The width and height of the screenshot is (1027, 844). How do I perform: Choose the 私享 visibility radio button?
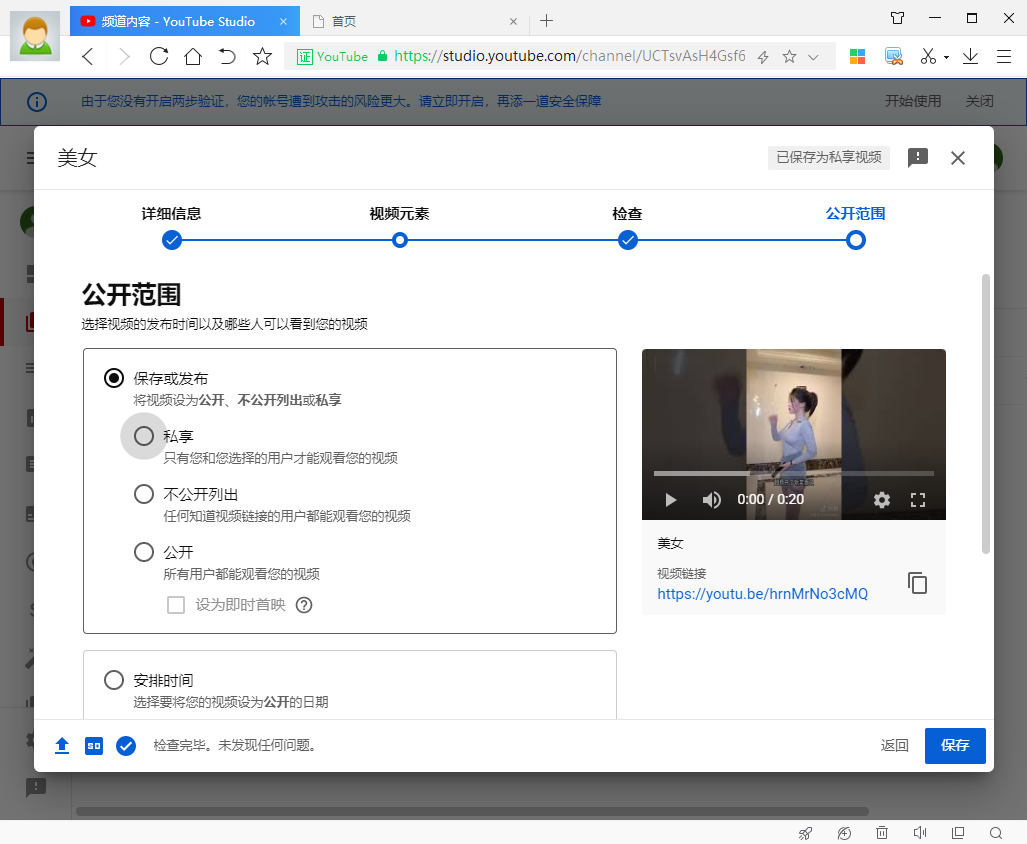[143, 436]
